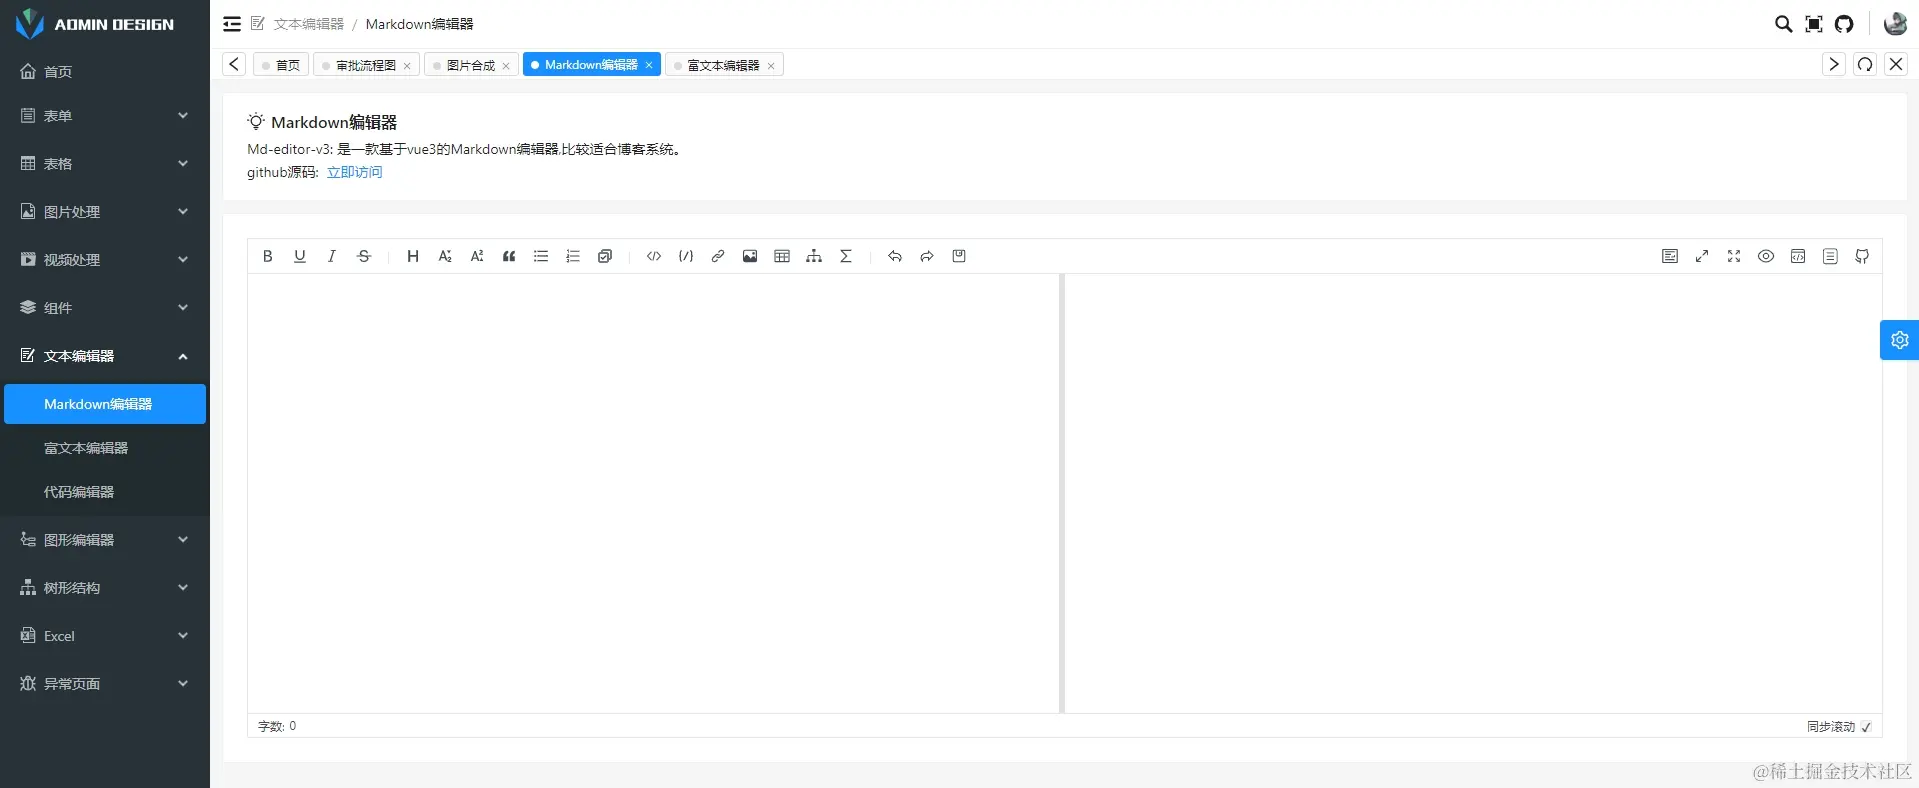The height and width of the screenshot is (788, 1919).
Task: Refresh the current tab page
Action: 1865,64
